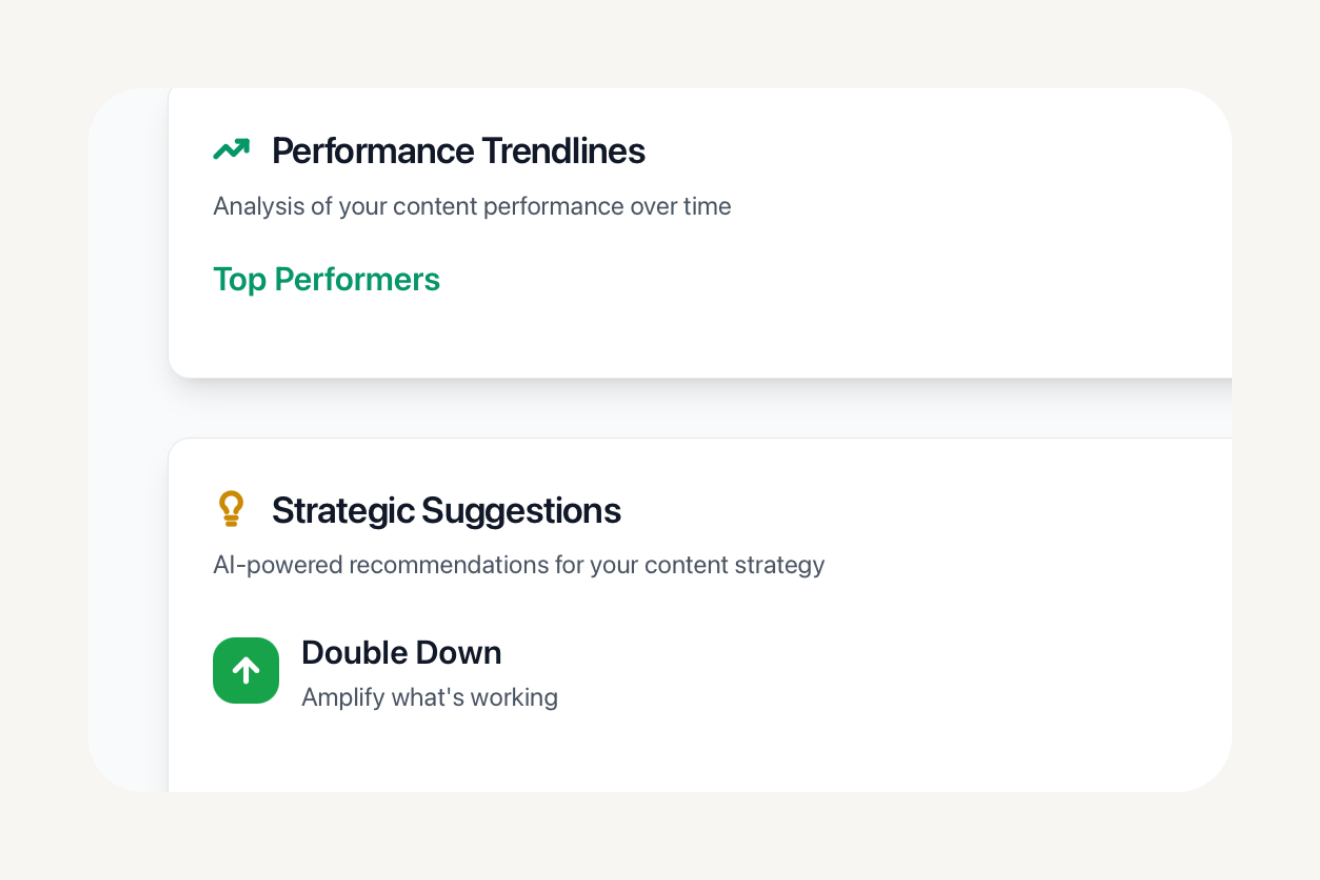
Task: Click the green upward arrow badge near Double Down
Action: coord(246,670)
